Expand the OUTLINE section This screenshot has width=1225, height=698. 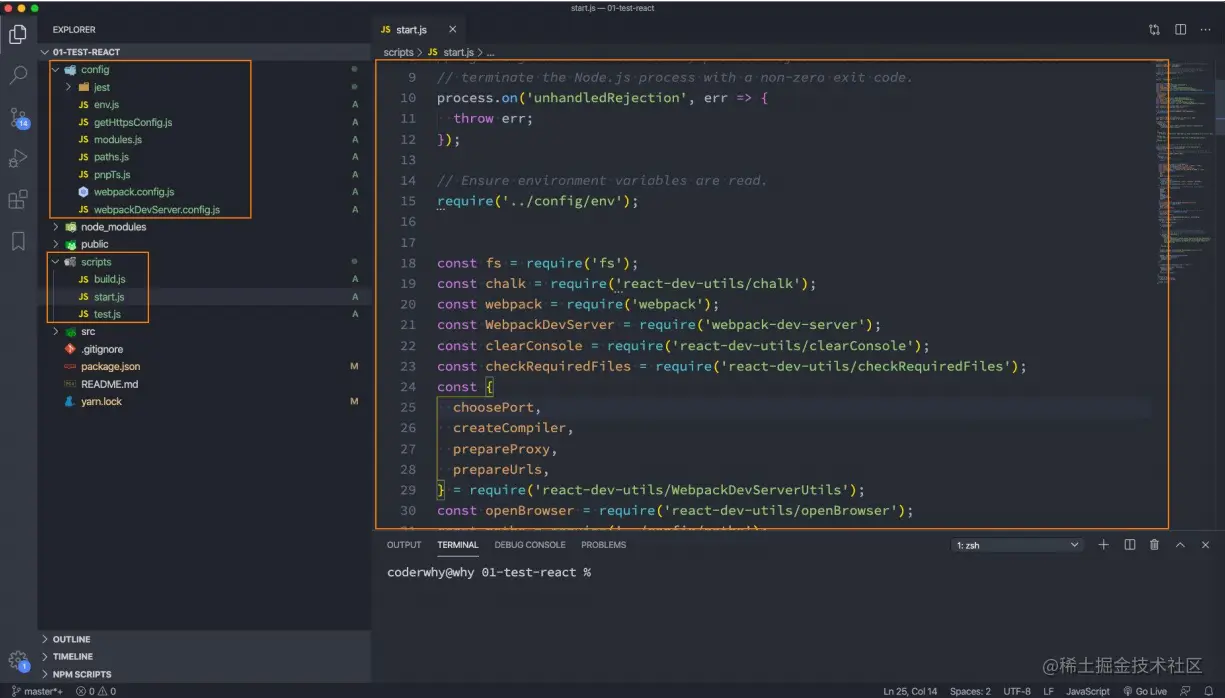(204, 639)
